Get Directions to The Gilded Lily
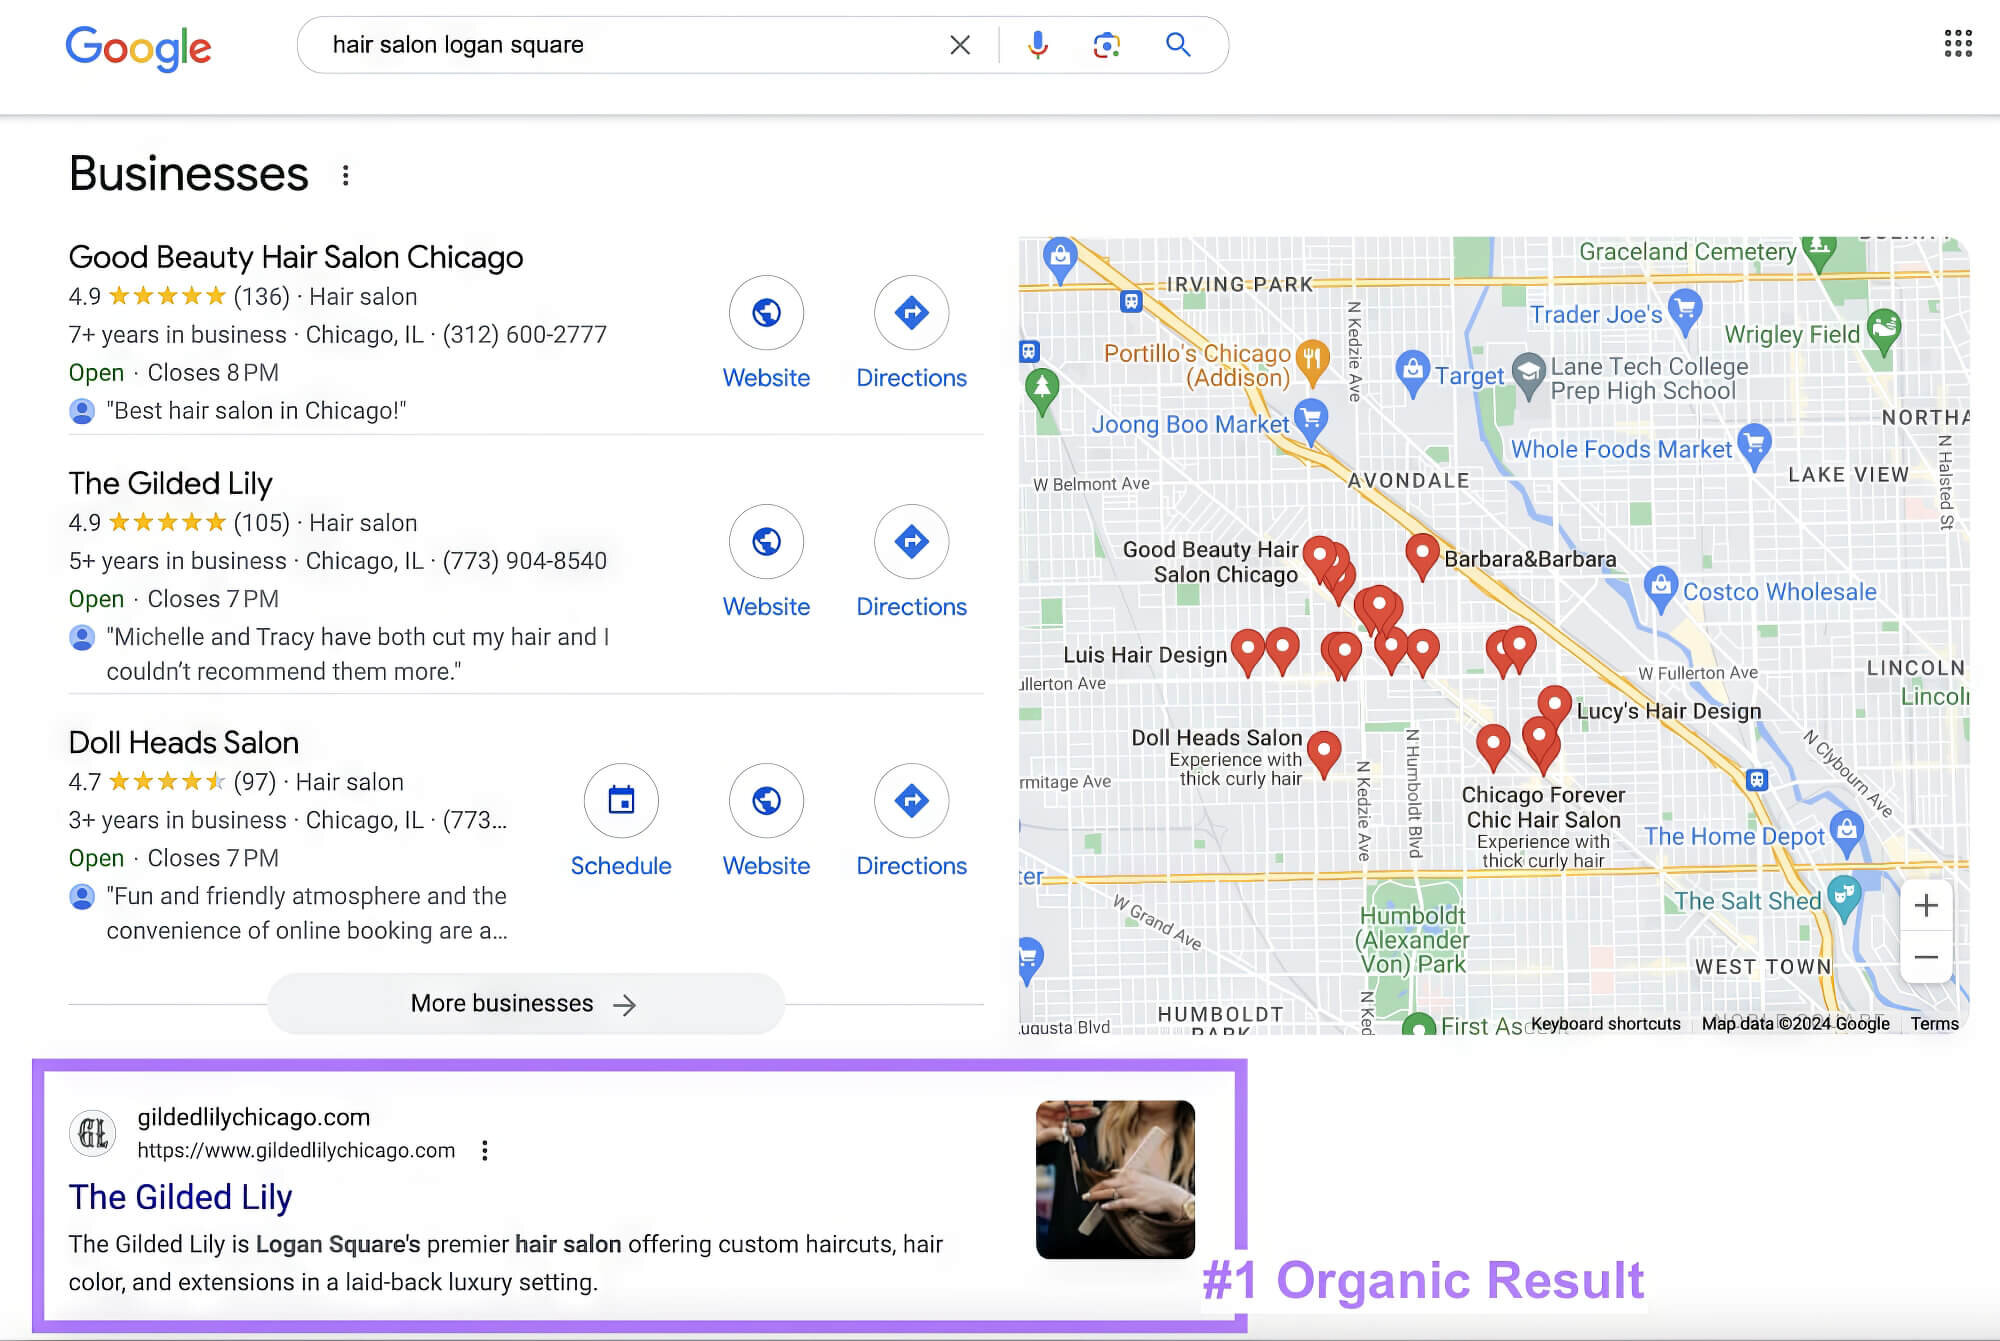The width and height of the screenshot is (2000, 1341). click(x=911, y=542)
